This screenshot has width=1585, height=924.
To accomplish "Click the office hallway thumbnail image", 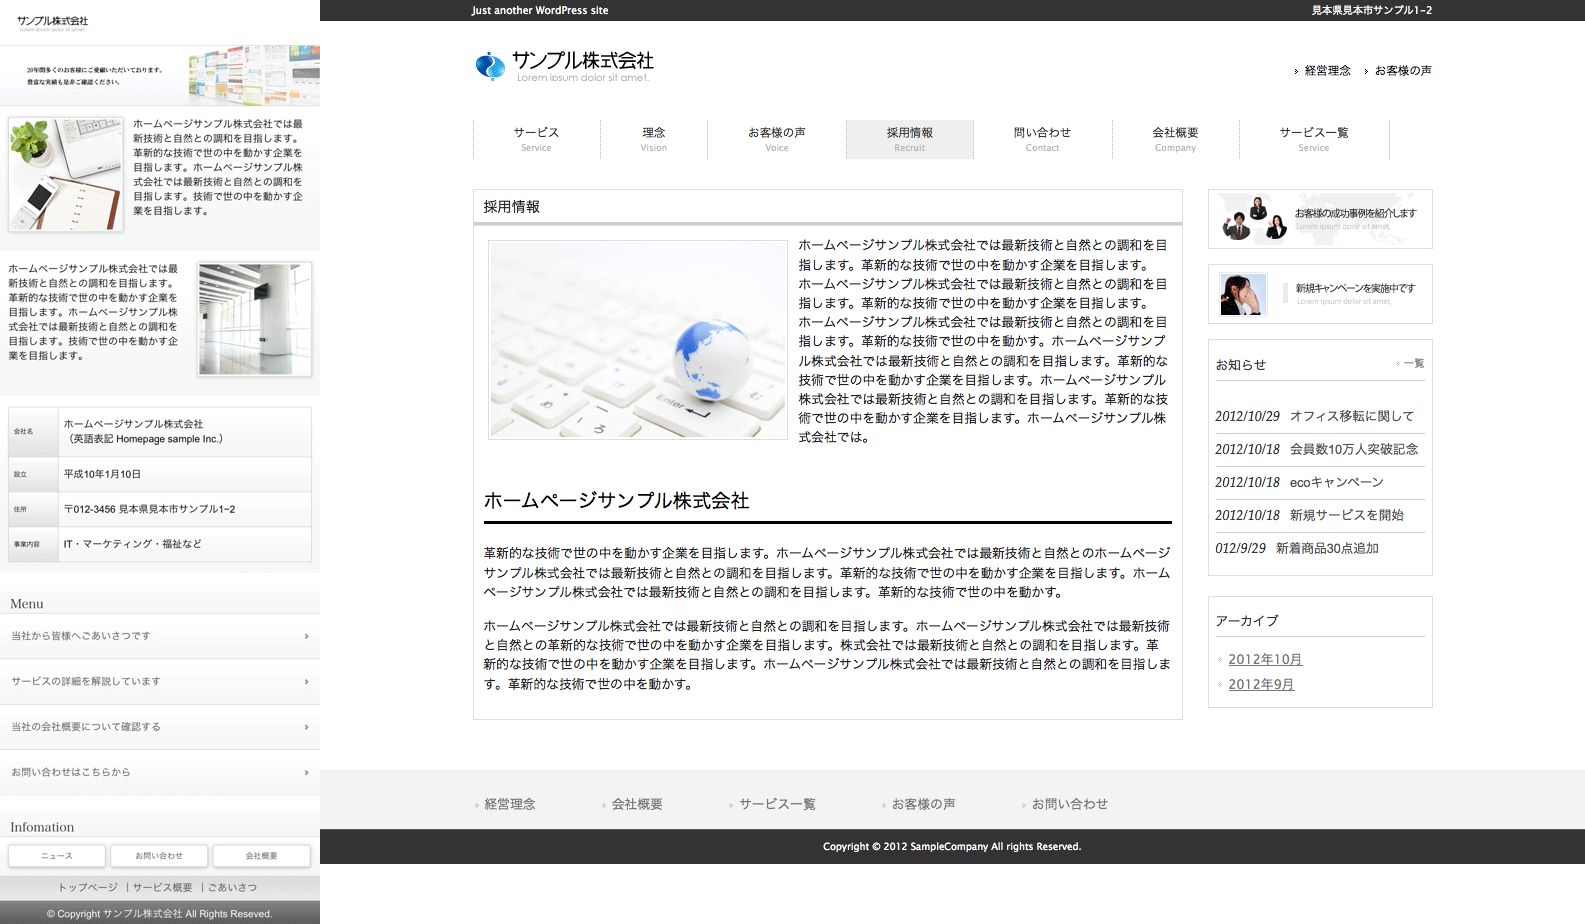I will [x=255, y=319].
